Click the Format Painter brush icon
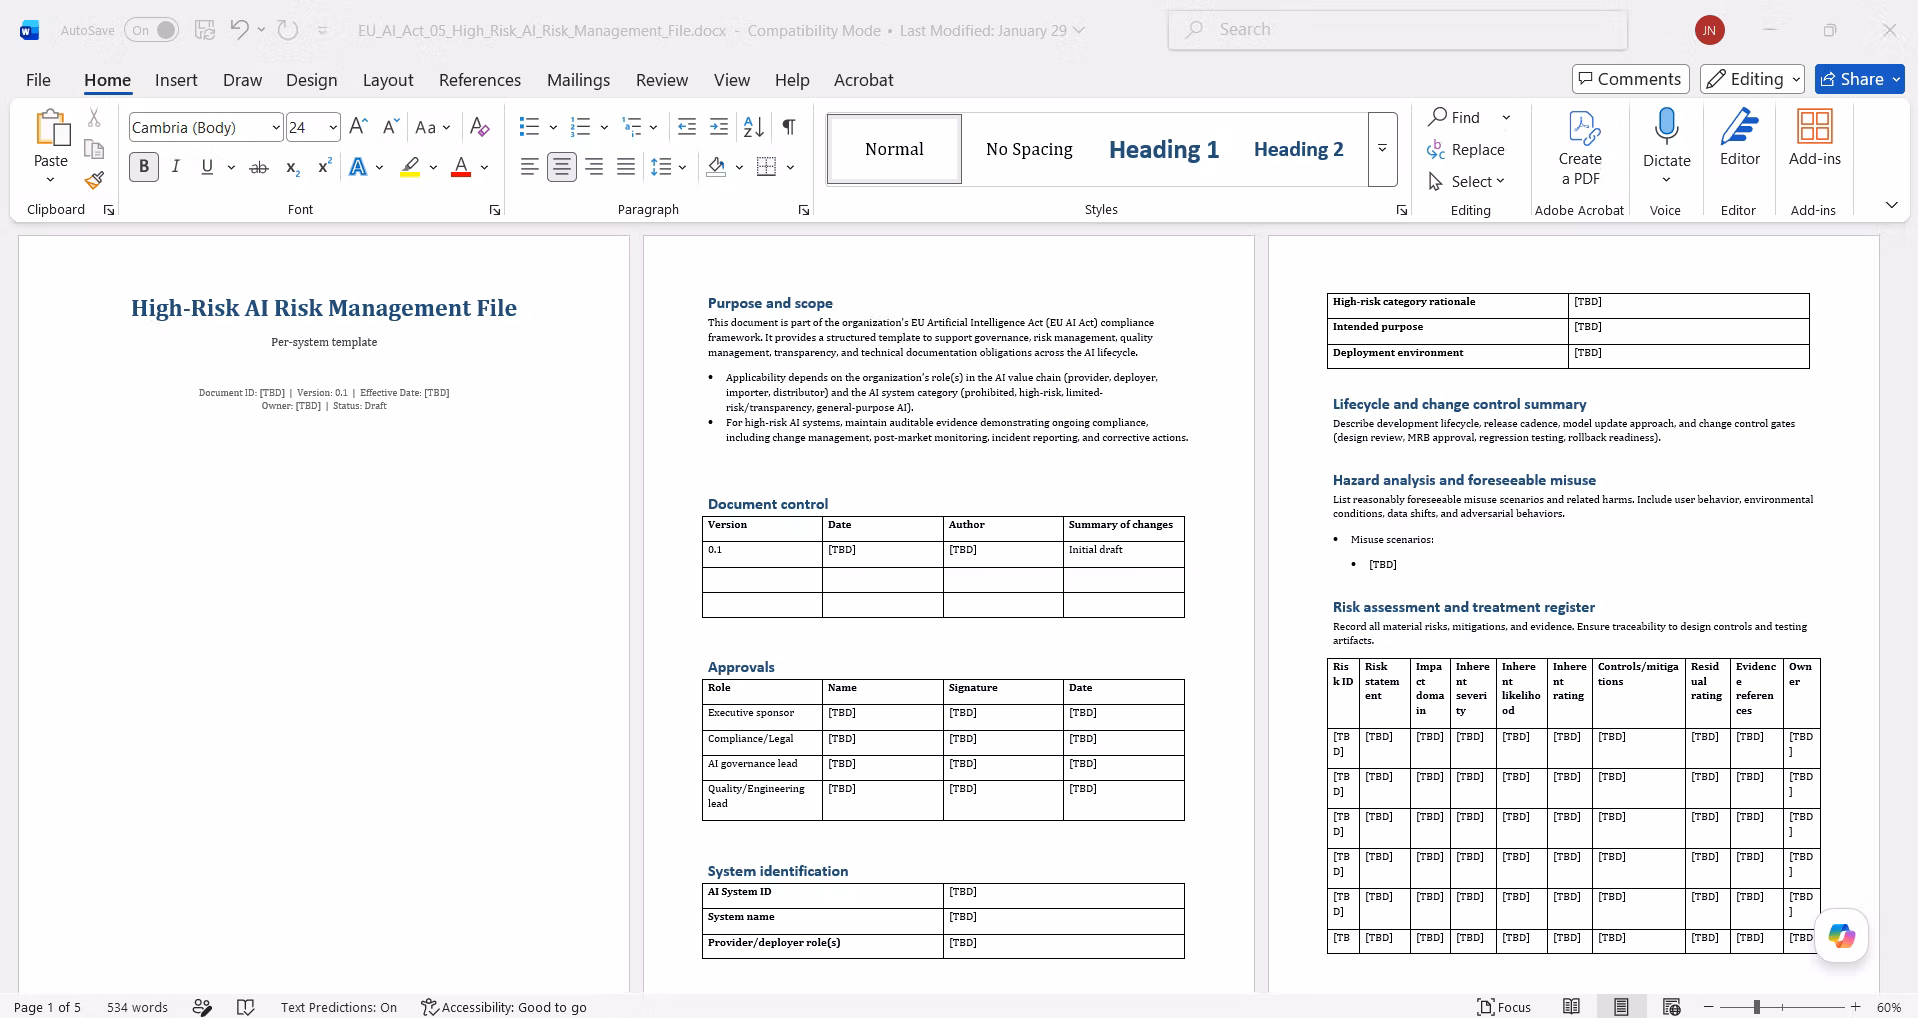This screenshot has width=1918, height=1018. tap(94, 180)
